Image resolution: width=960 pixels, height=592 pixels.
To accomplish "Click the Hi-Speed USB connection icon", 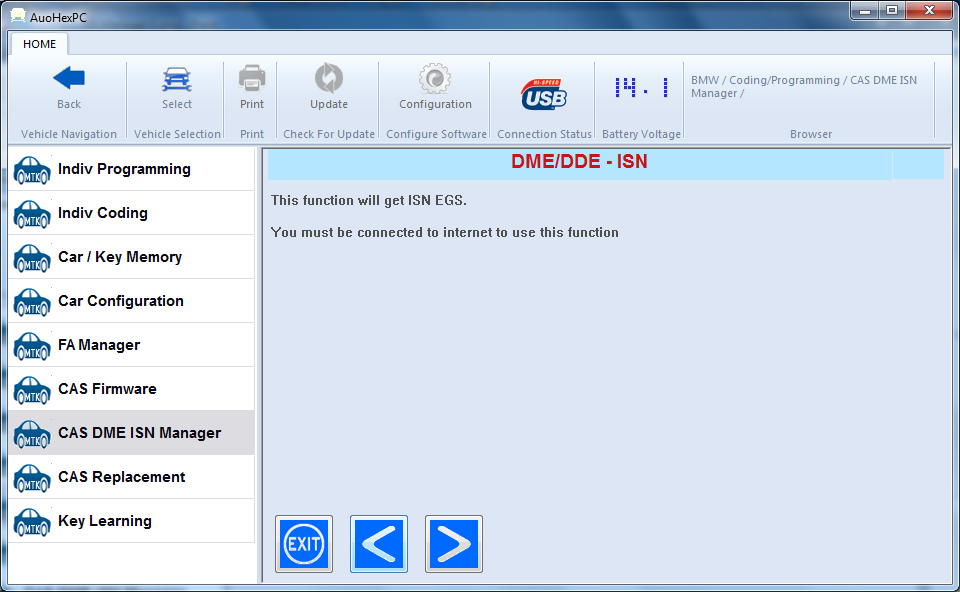I will point(544,95).
